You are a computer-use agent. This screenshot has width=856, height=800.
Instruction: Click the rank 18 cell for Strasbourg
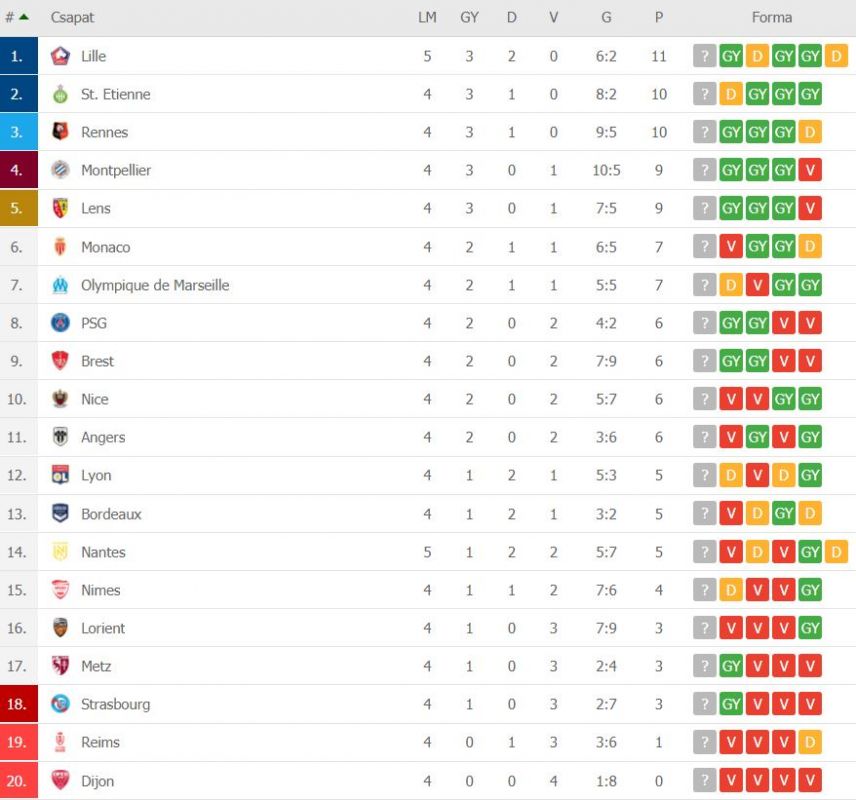(19, 704)
